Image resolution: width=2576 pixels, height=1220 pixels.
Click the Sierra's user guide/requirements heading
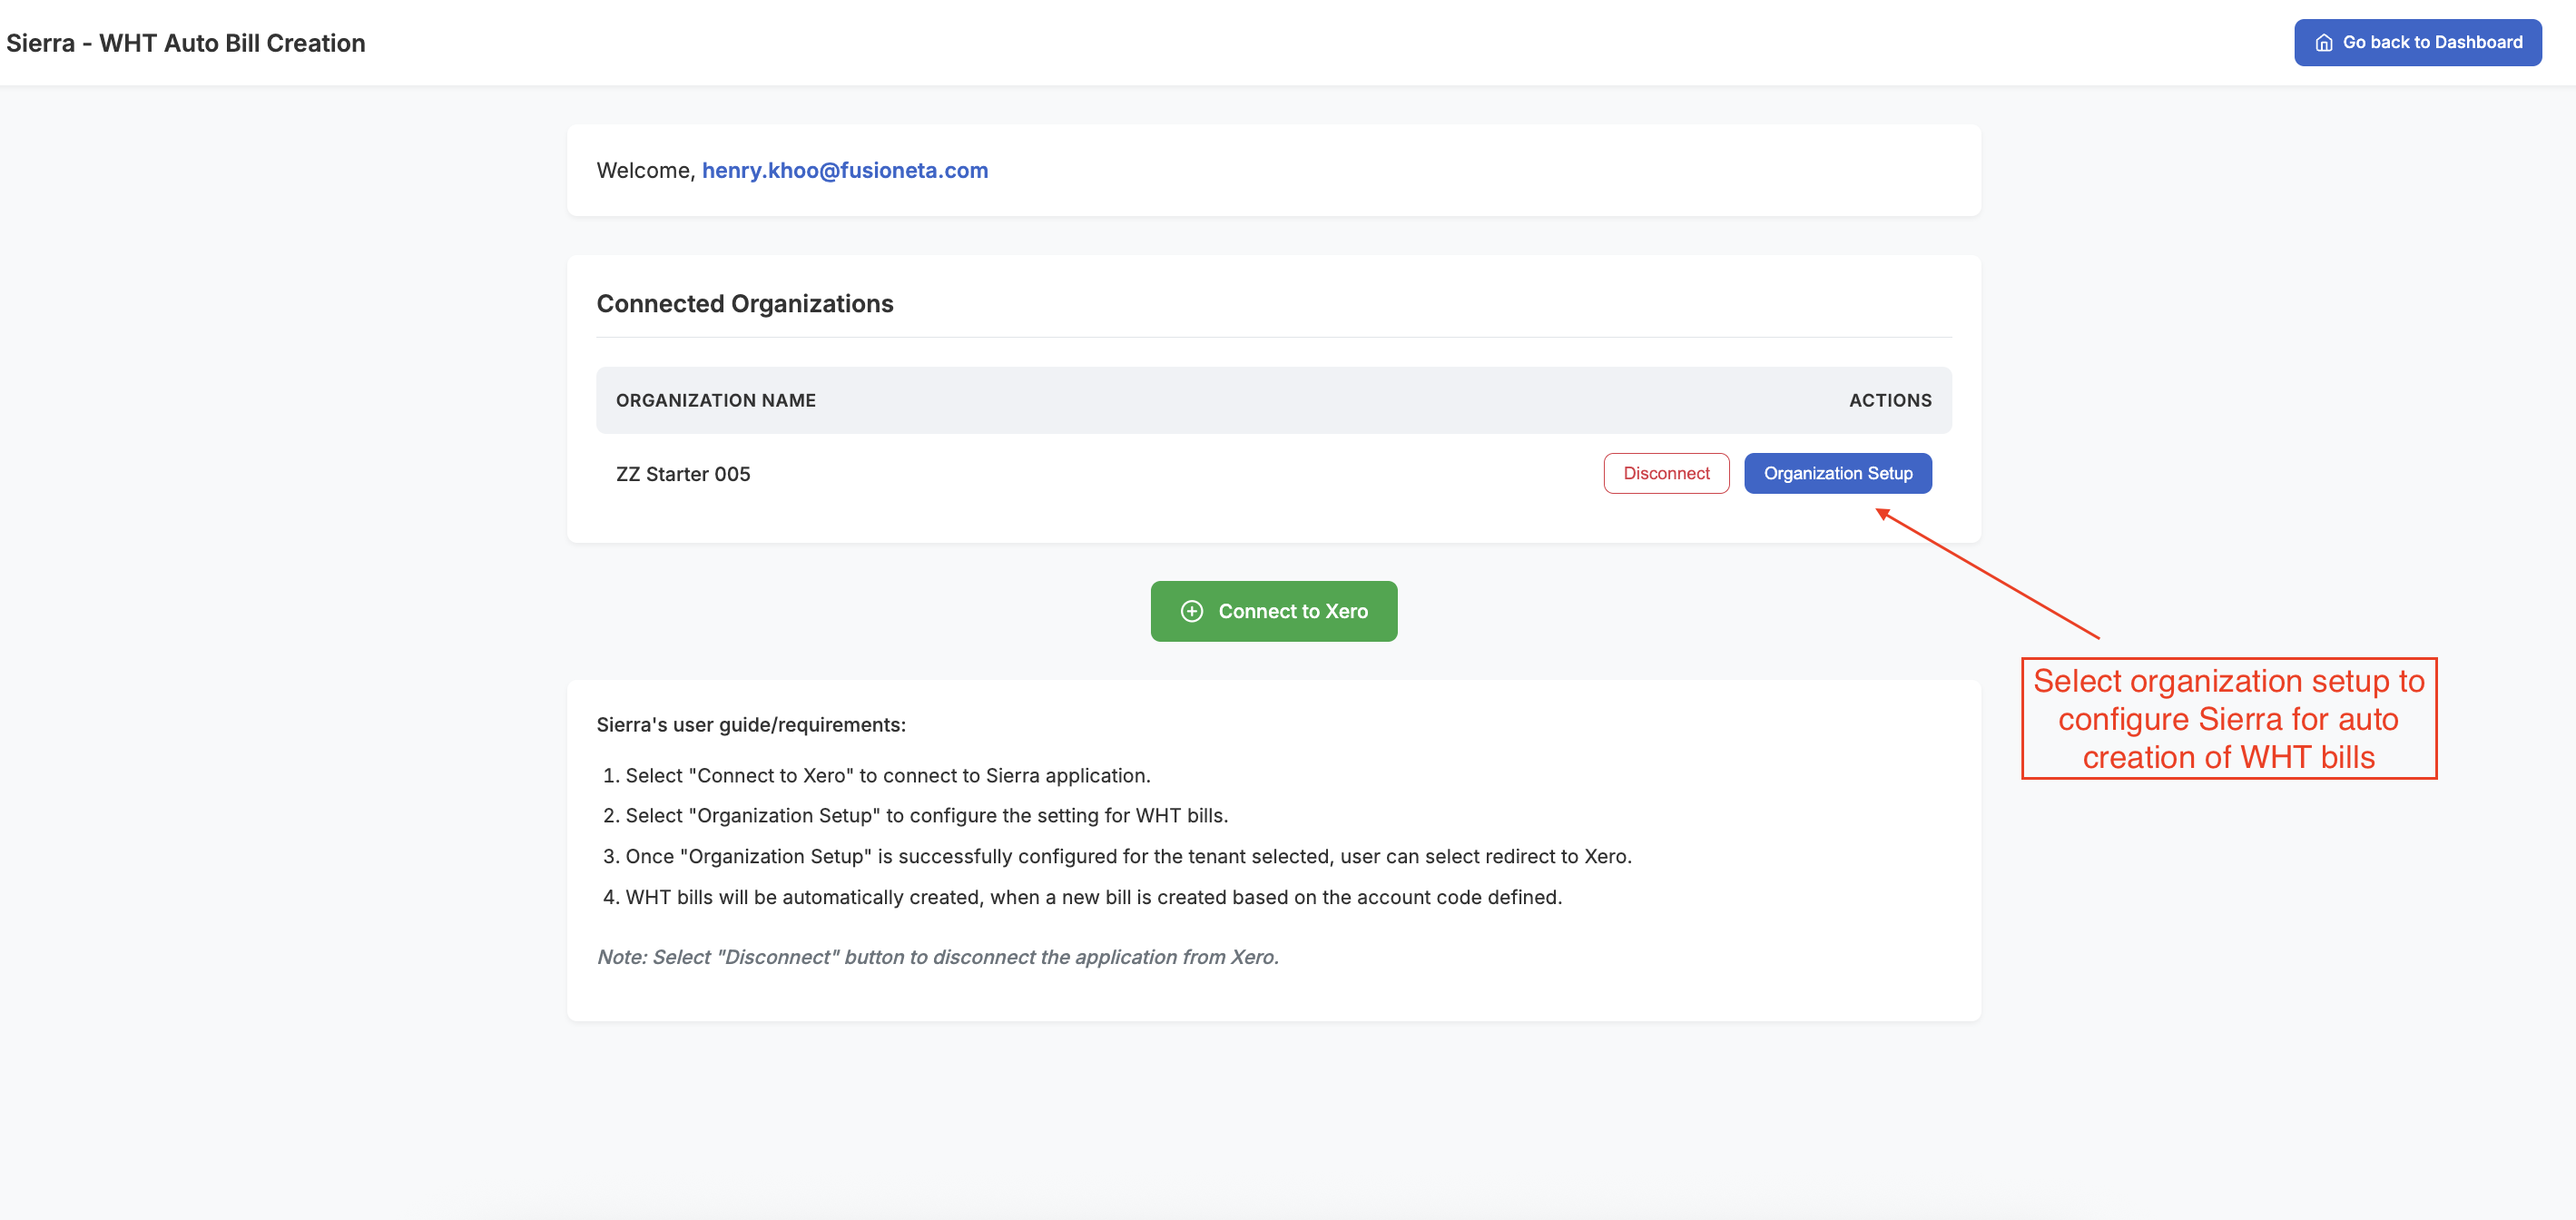[751, 725]
